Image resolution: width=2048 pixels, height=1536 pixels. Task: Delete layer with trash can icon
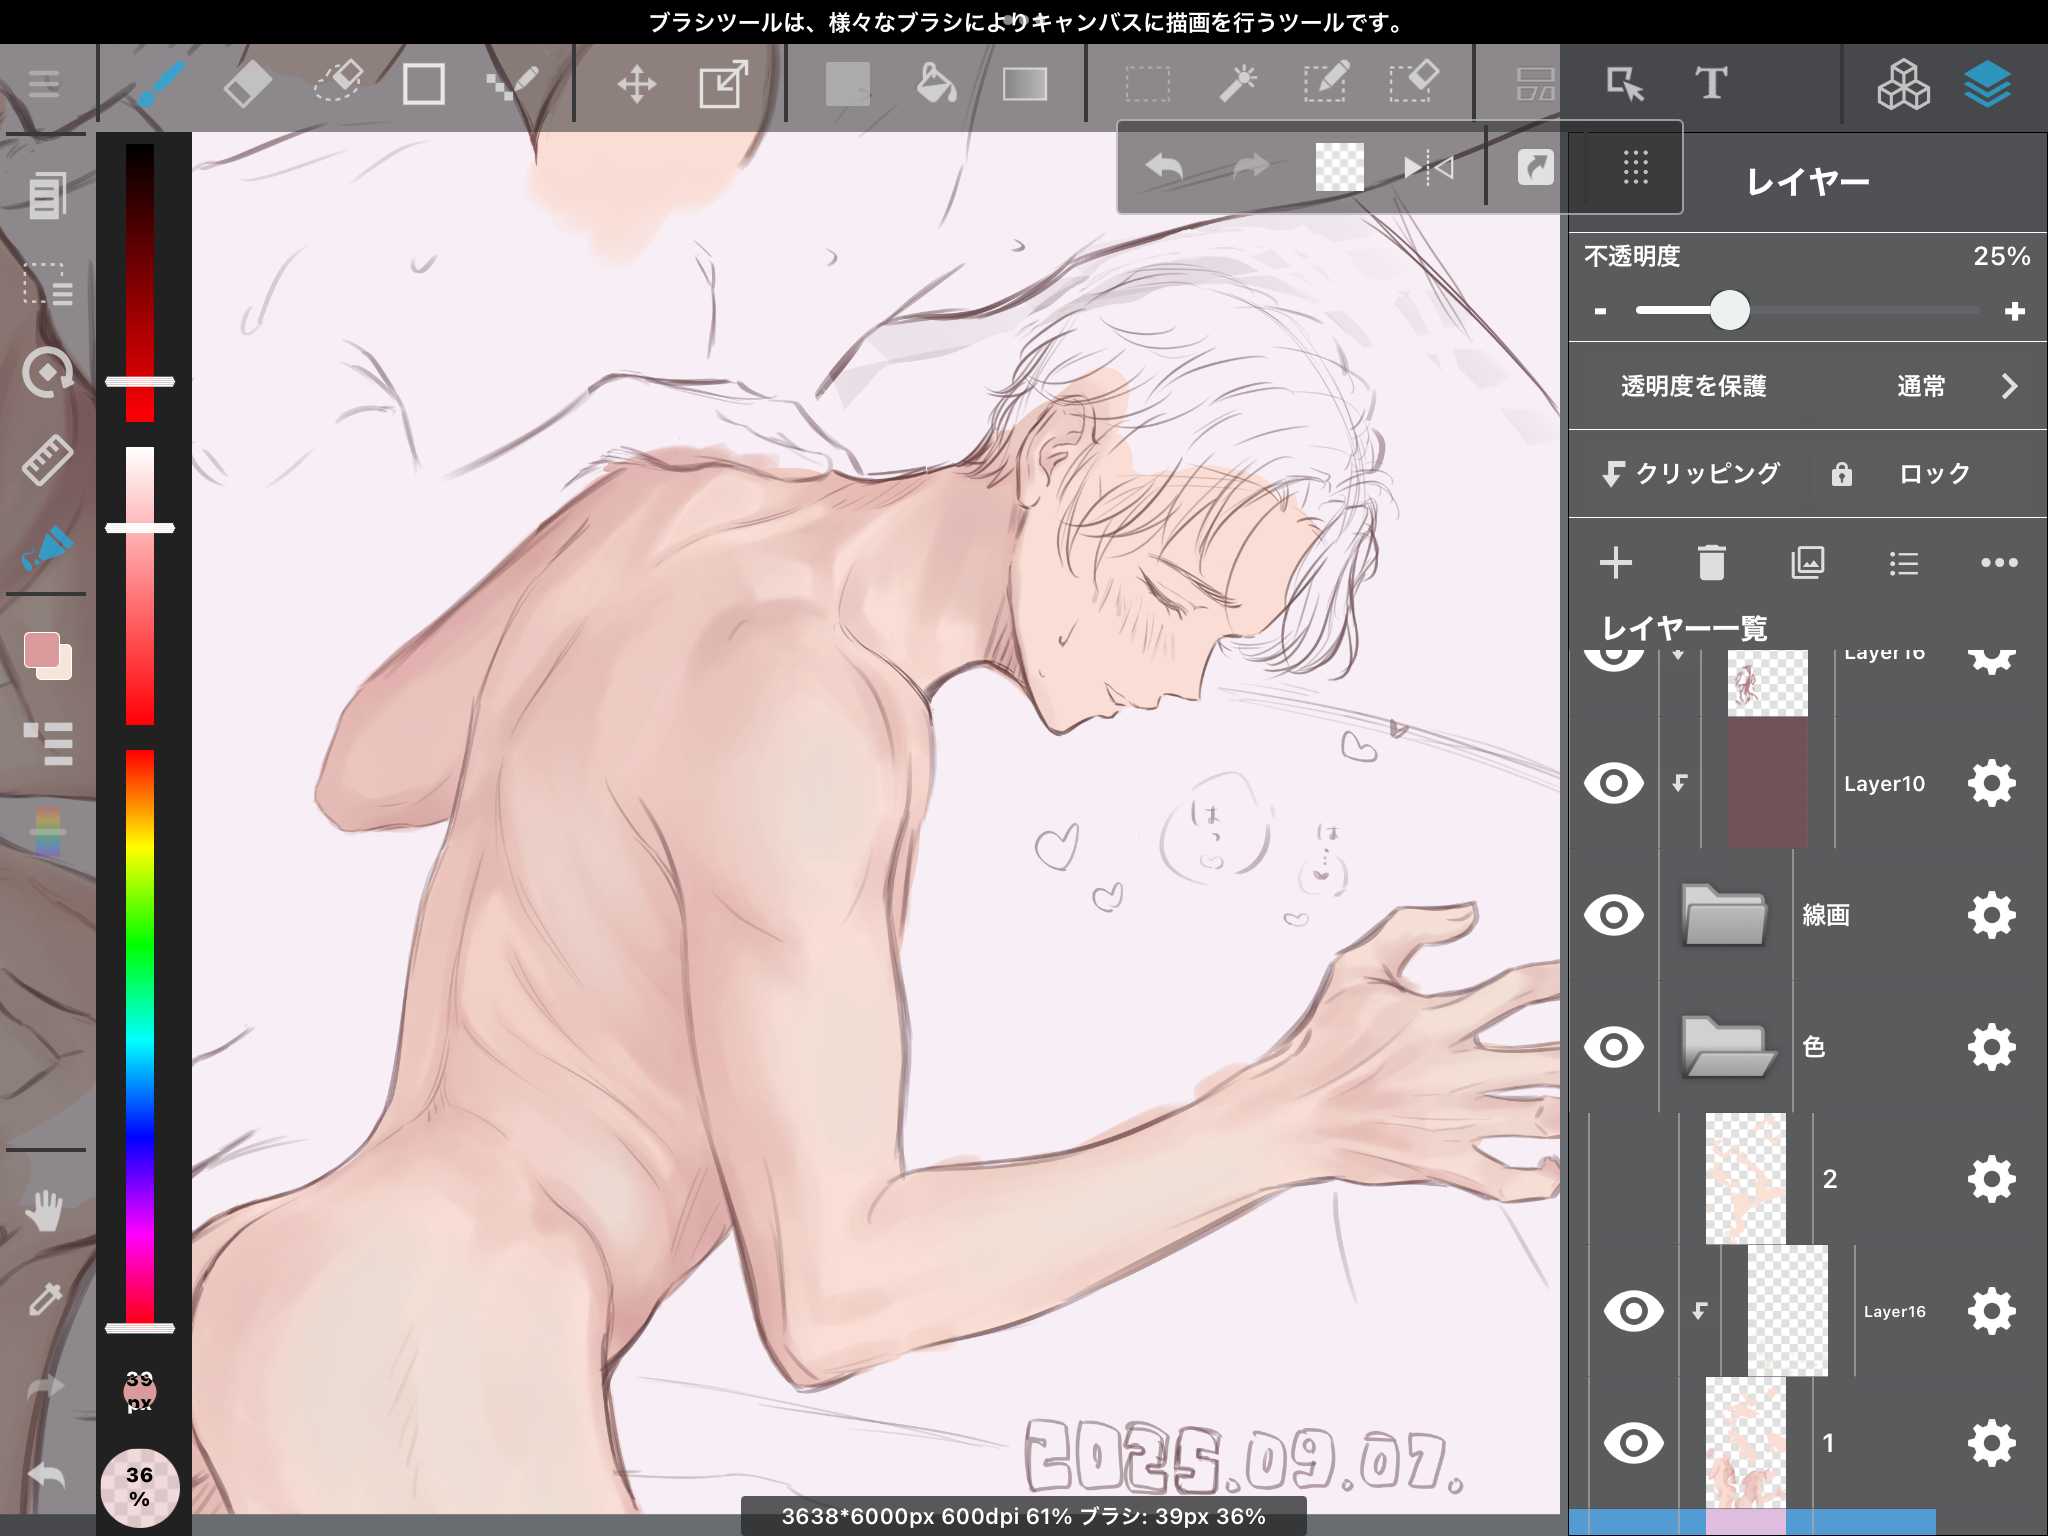(1711, 563)
